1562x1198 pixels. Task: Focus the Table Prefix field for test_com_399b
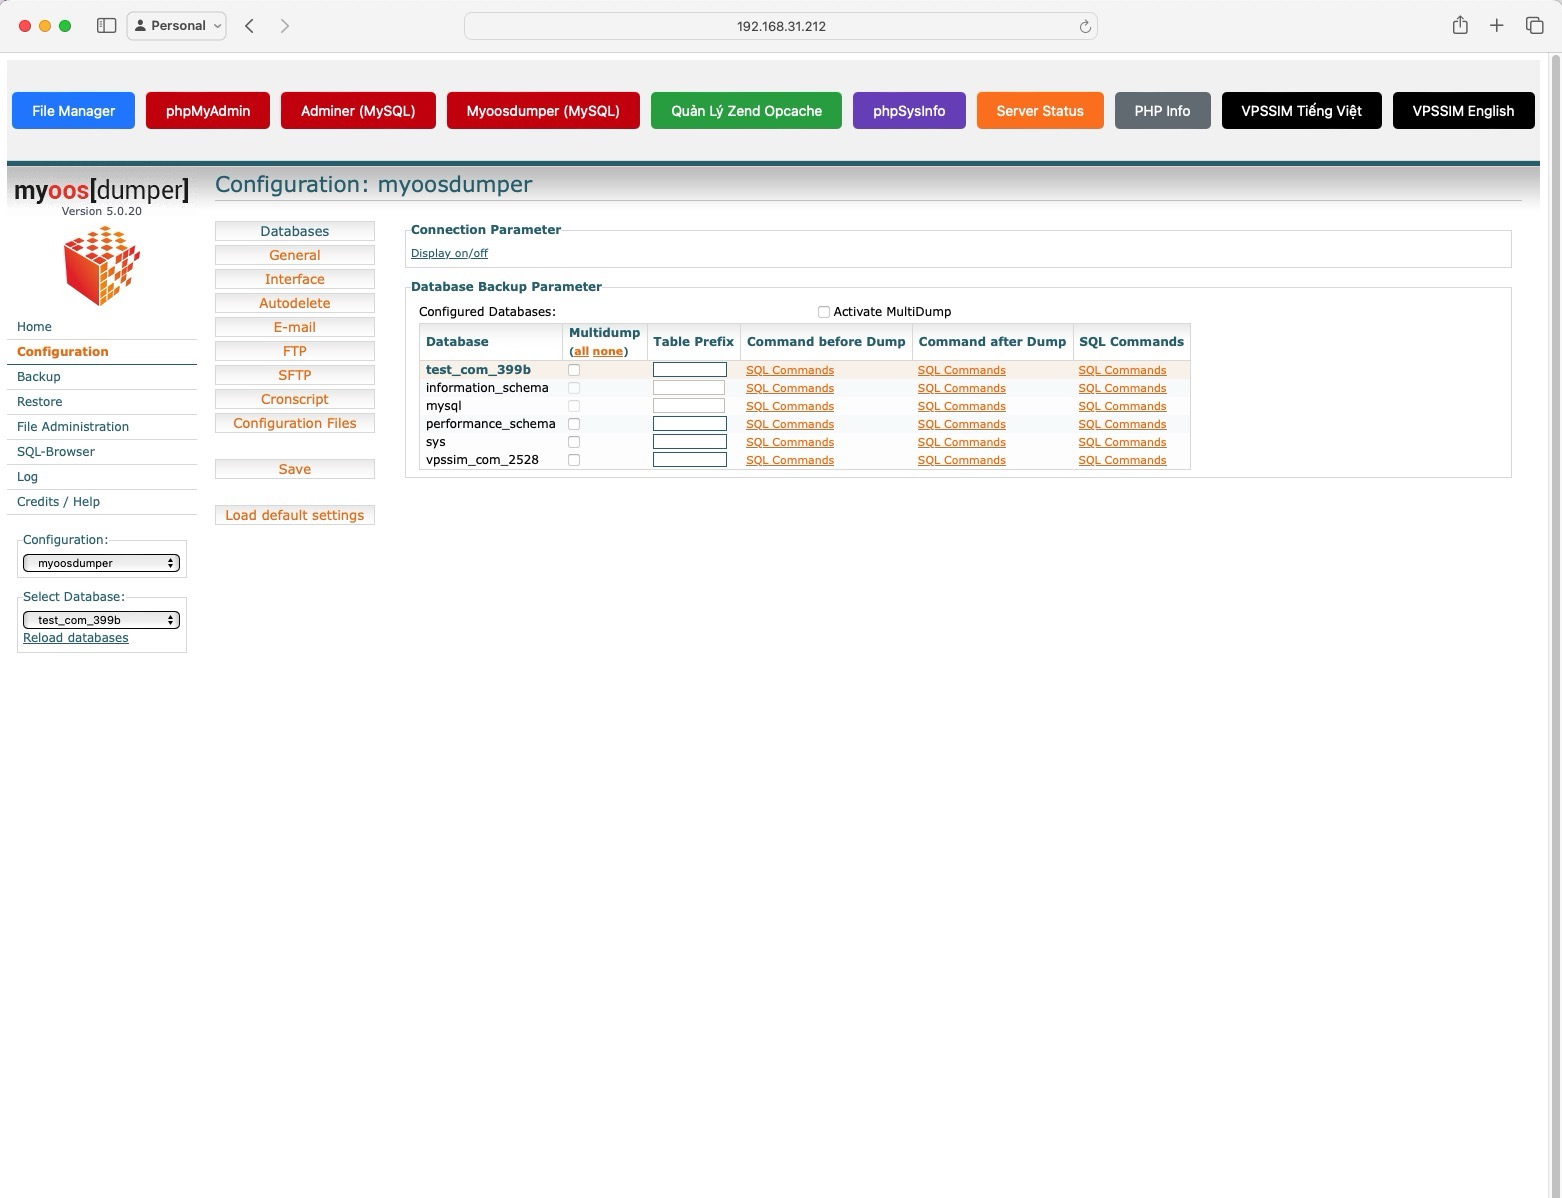[x=690, y=370]
